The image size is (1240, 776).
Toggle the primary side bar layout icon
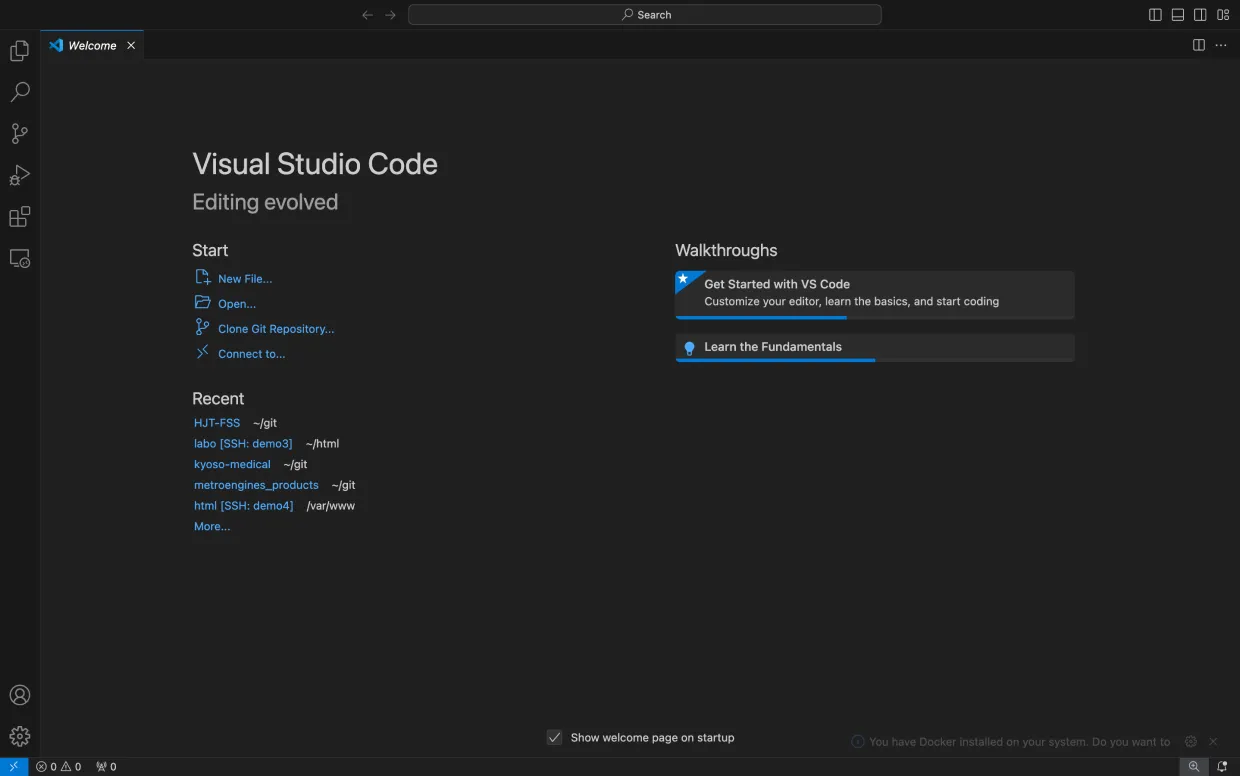click(1155, 15)
